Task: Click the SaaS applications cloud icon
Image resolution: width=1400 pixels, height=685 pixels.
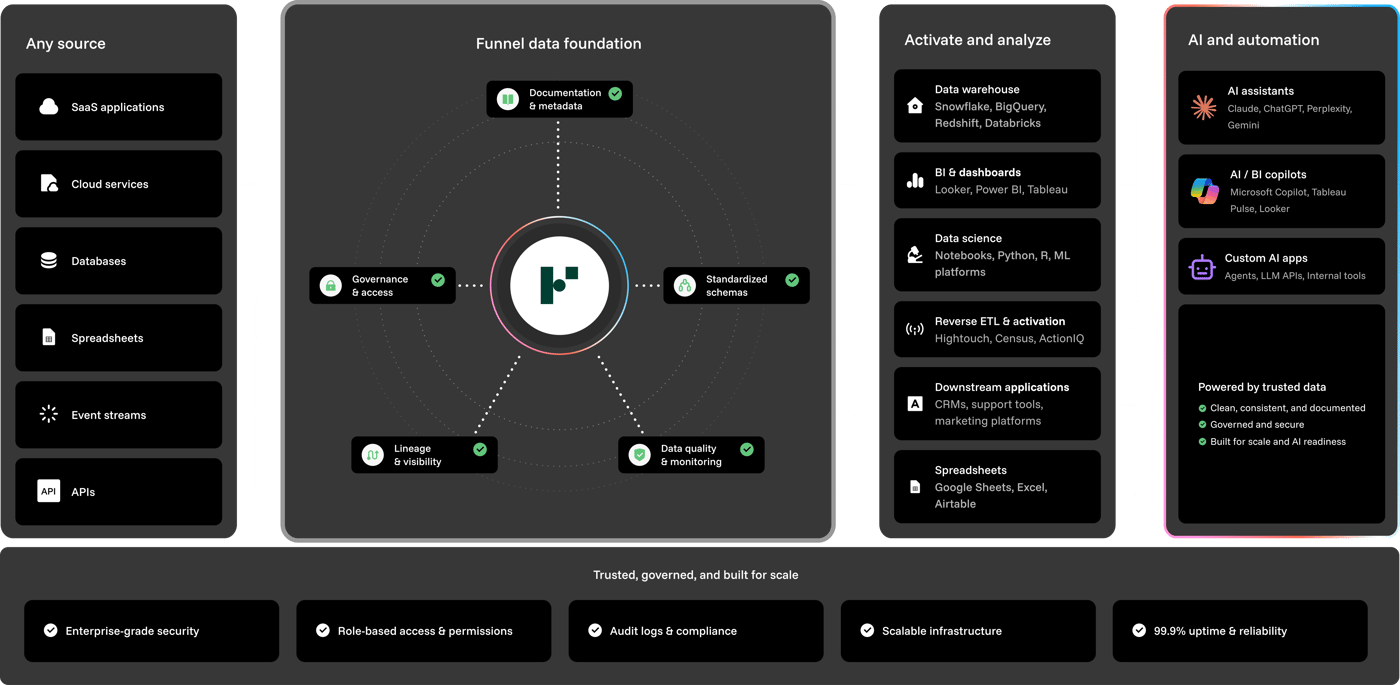Action: coord(48,107)
